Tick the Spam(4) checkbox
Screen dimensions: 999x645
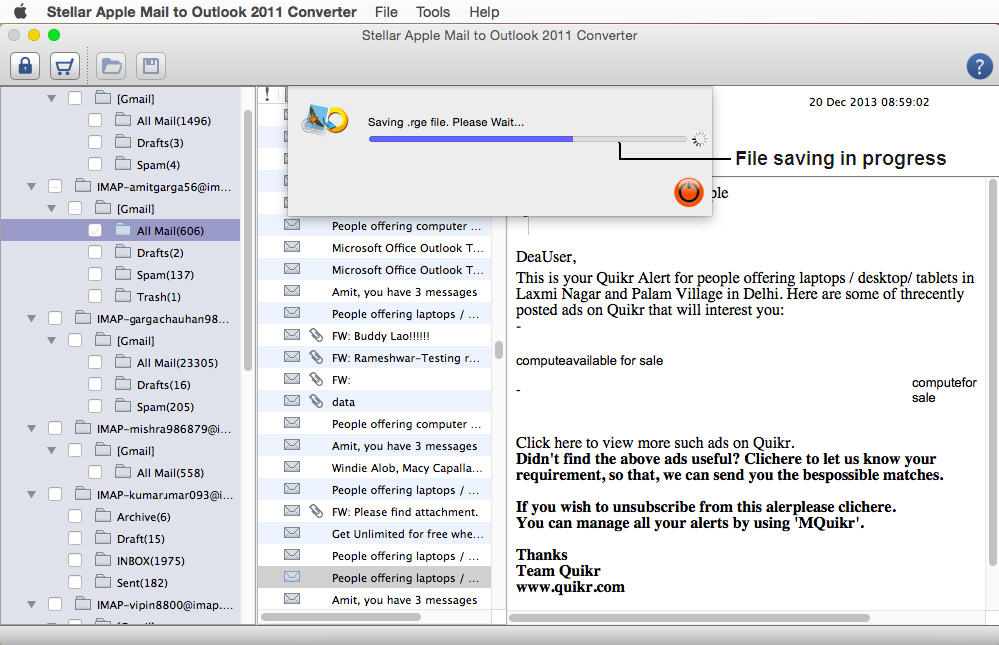point(95,164)
